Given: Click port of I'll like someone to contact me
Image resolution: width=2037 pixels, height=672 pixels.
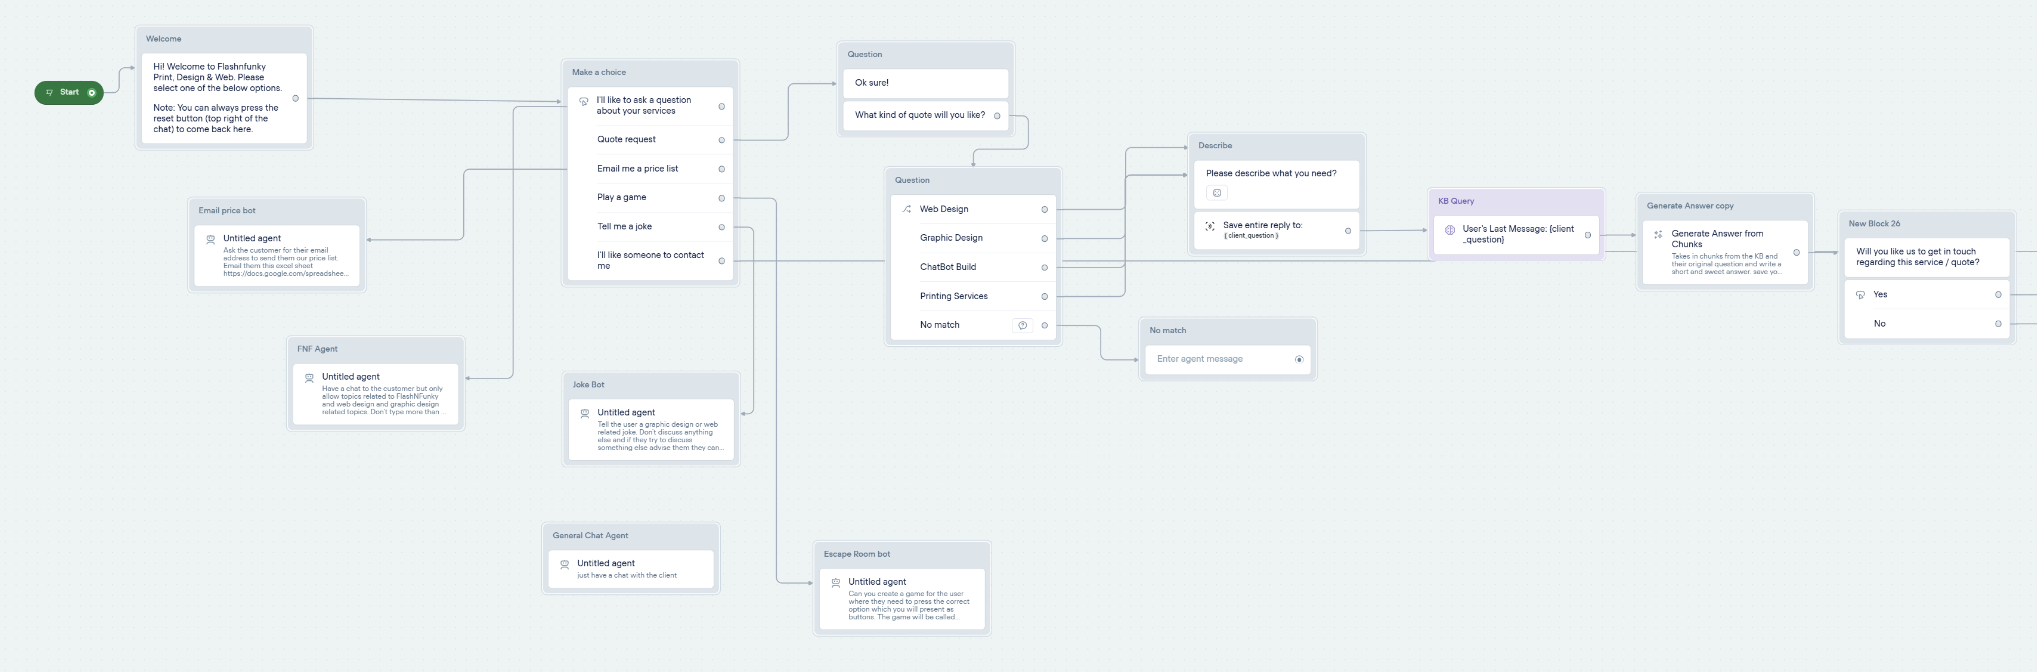Looking at the screenshot, I should [722, 261].
